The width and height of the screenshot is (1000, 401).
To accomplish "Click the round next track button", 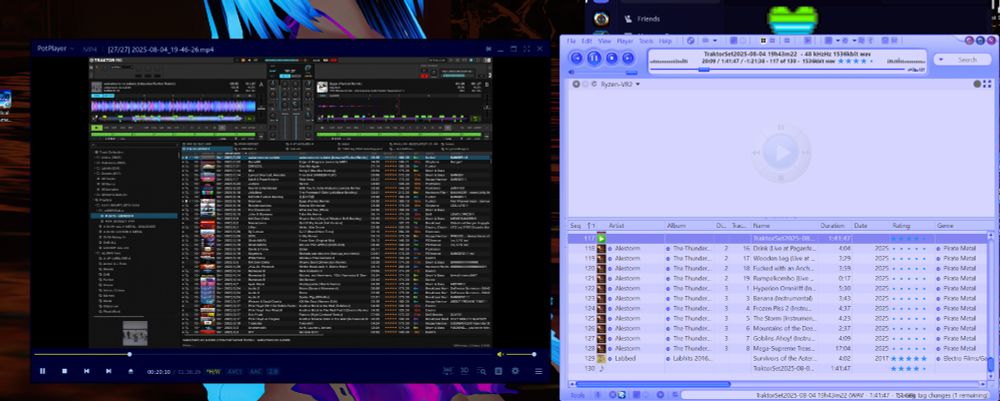I will pos(628,58).
